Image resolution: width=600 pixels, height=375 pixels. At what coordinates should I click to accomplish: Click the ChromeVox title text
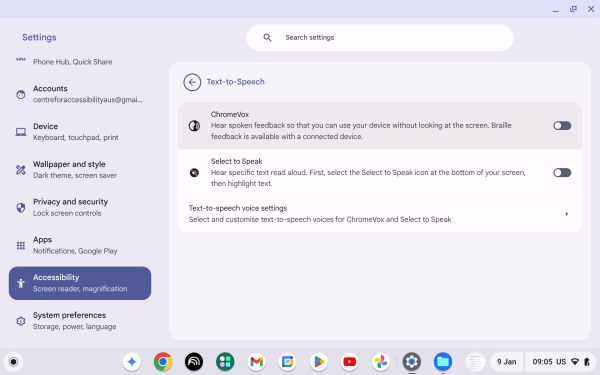tap(230, 114)
